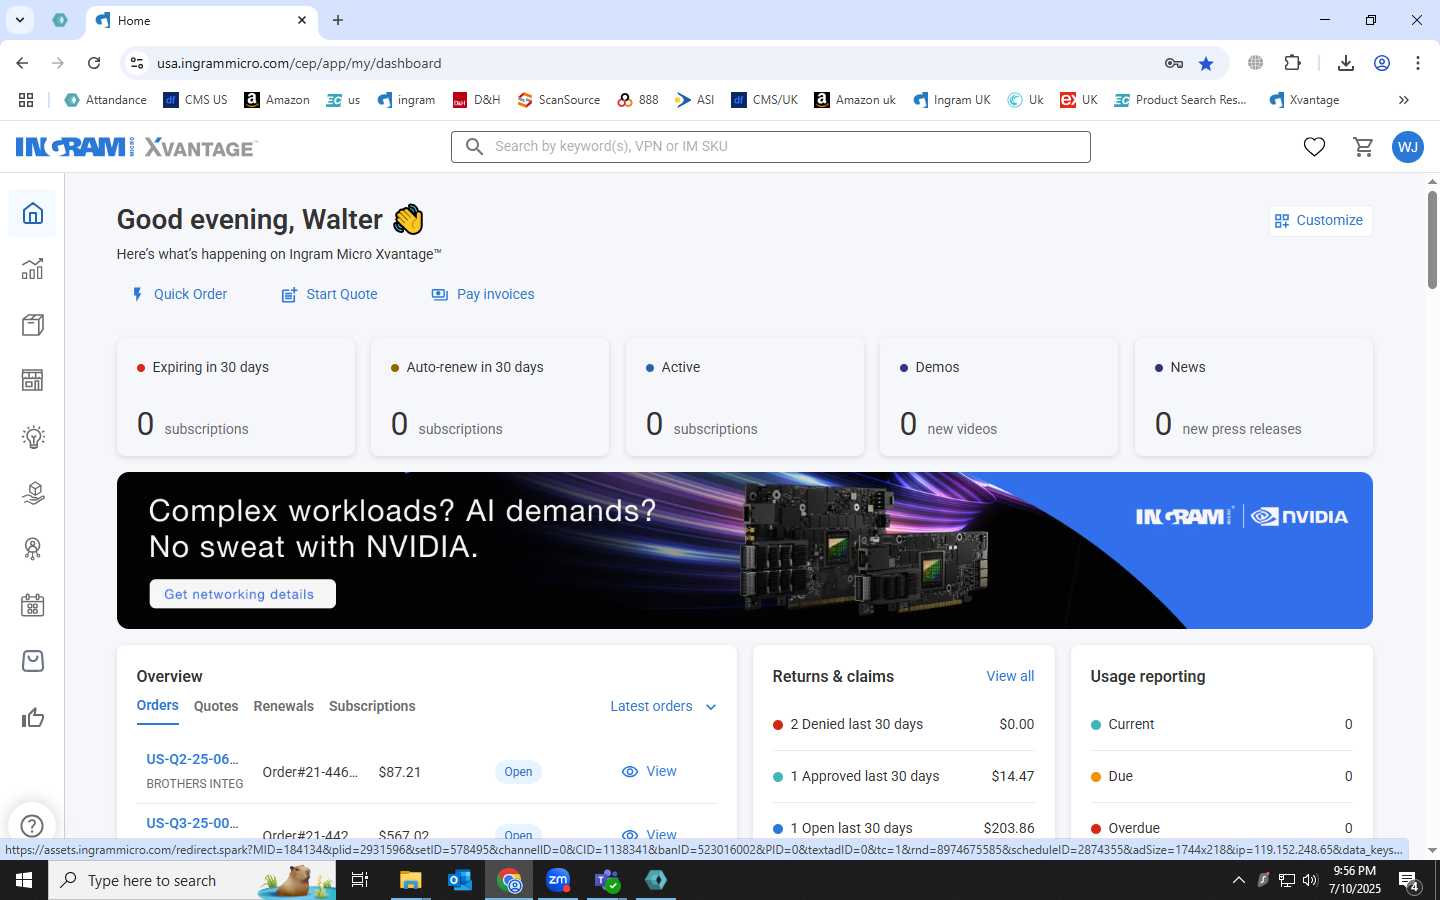
Task: Open a new browser tab
Action: [338, 20]
